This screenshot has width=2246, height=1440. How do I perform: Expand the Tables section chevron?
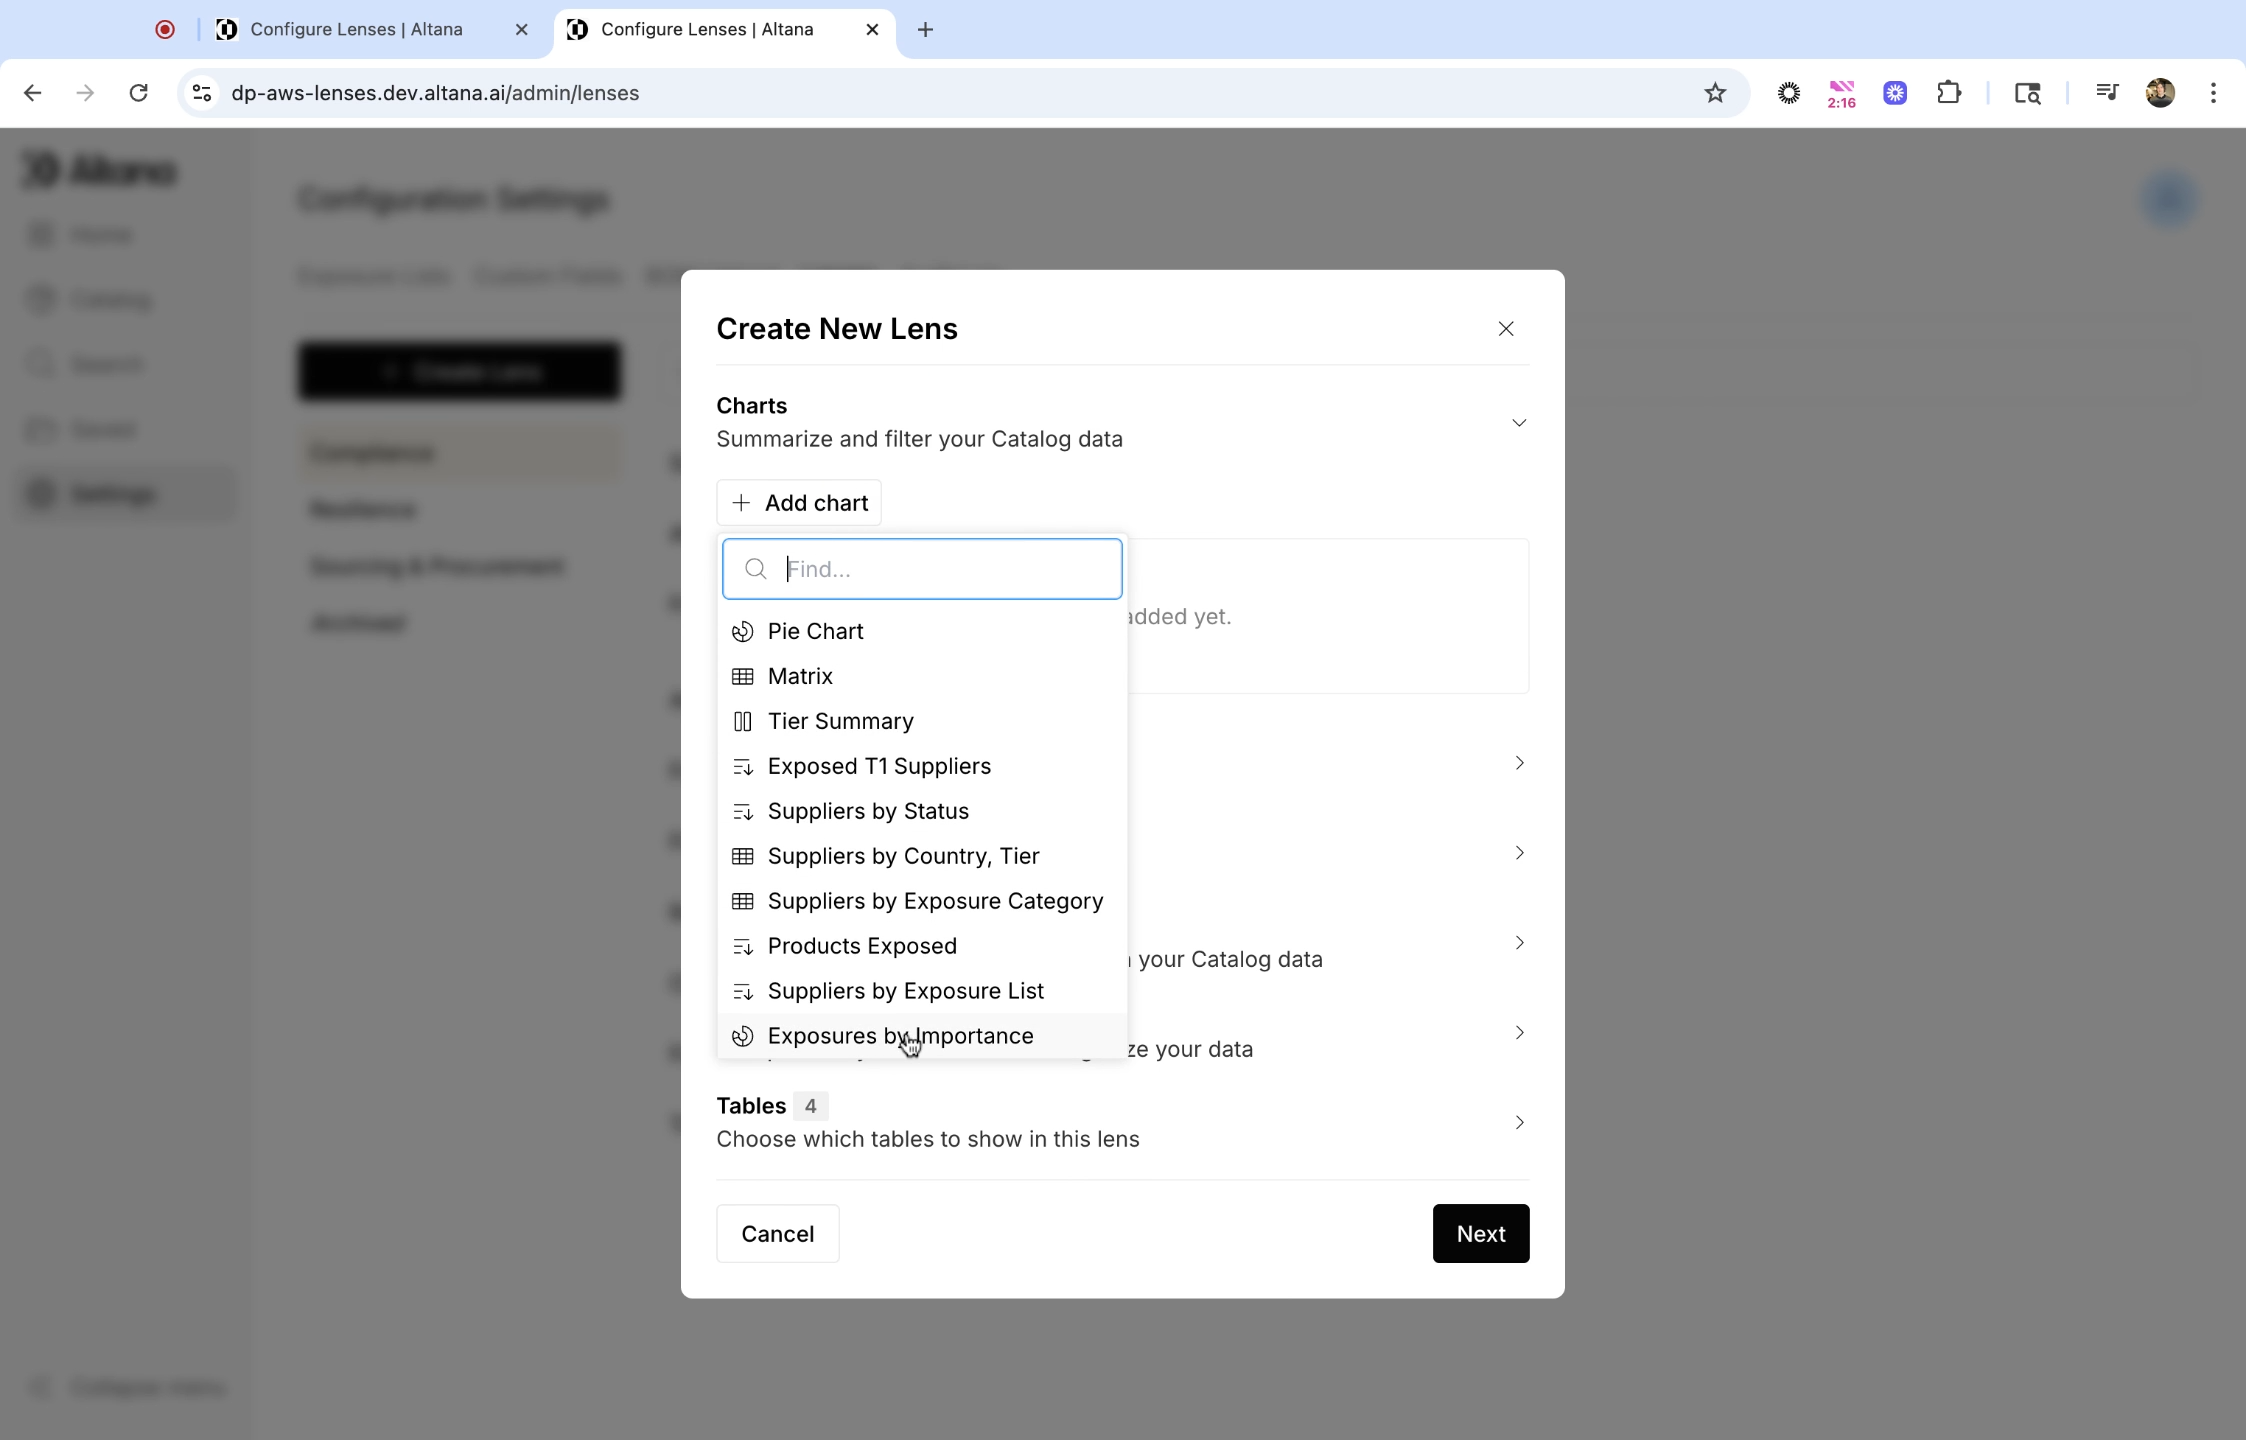click(x=1518, y=1122)
